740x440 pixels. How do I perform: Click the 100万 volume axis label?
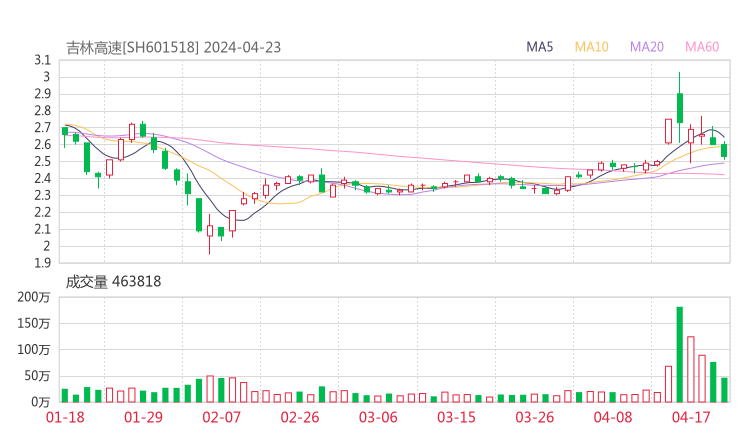pos(34,350)
